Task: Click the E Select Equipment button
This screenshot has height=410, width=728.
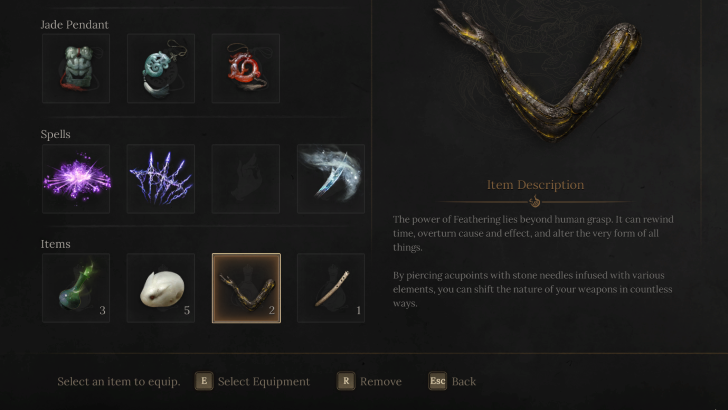Action: 252,381
